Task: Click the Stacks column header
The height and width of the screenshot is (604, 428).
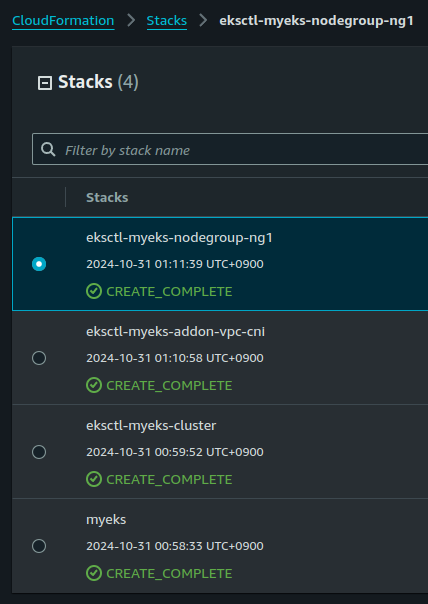Action: (107, 197)
